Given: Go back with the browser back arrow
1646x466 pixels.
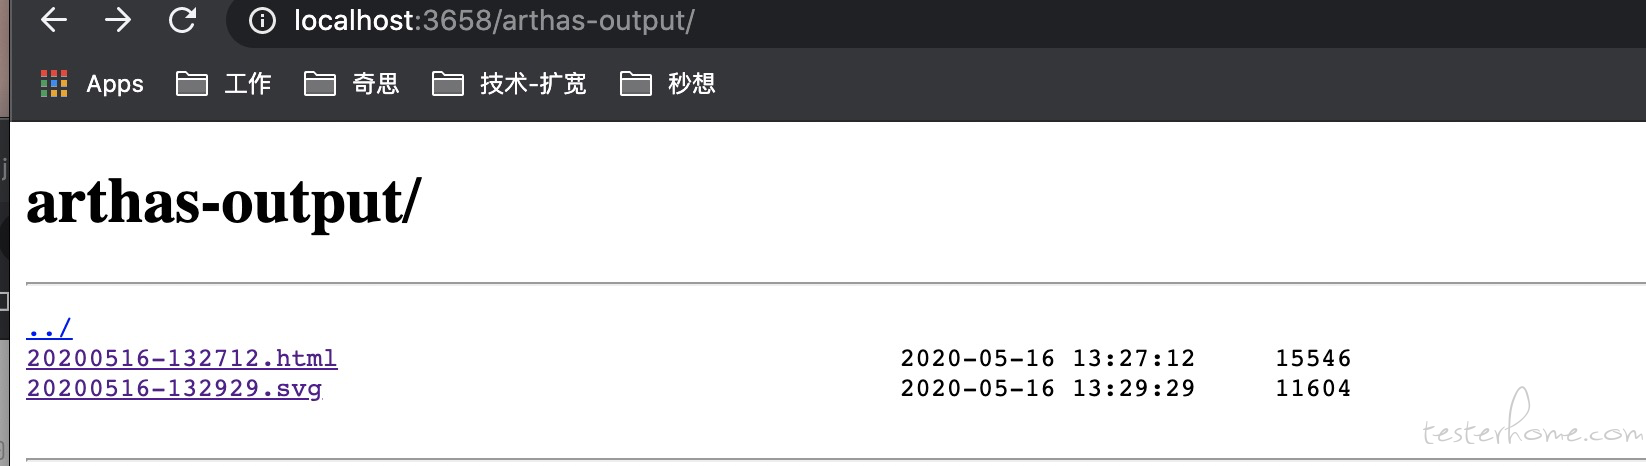Looking at the screenshot, I should point(54,20).
